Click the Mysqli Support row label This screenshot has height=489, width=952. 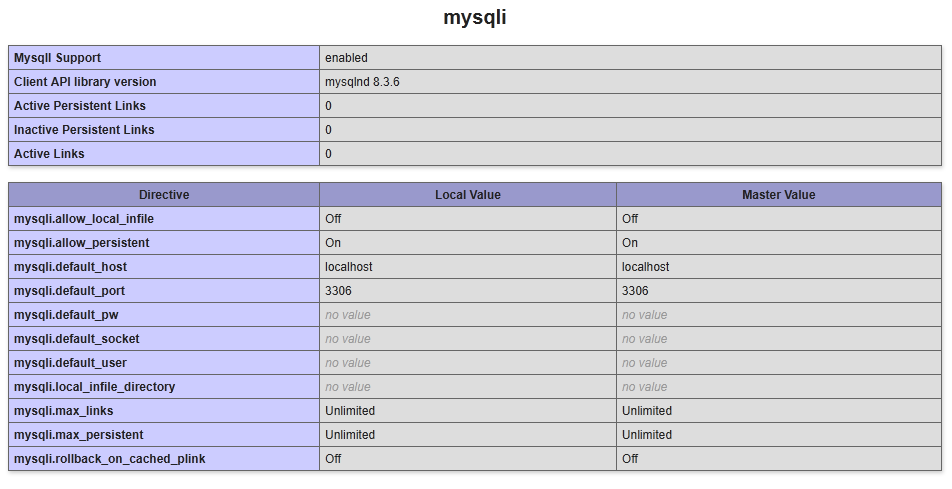tap(57, 58)
